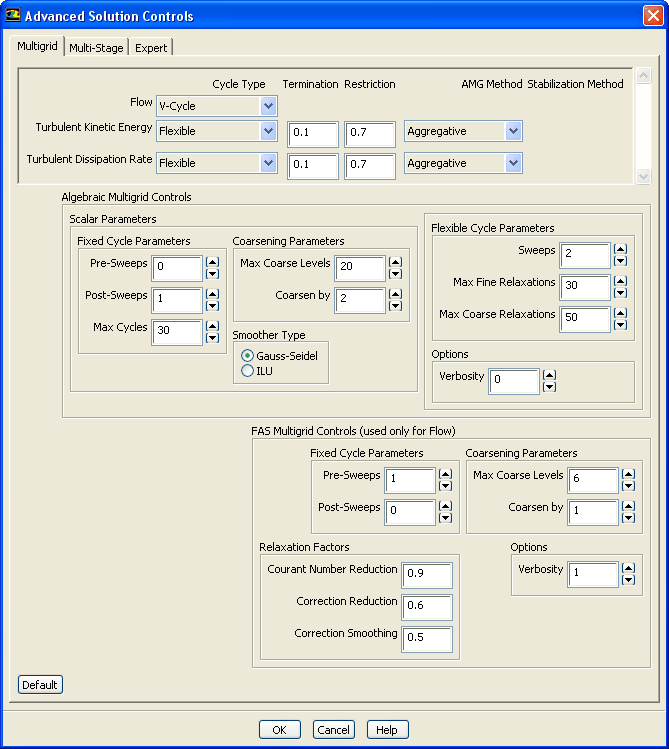The width and height of the screenshot is (669, 749).
Task: Increase Max Fine Relaxations value
Action: 620,281
